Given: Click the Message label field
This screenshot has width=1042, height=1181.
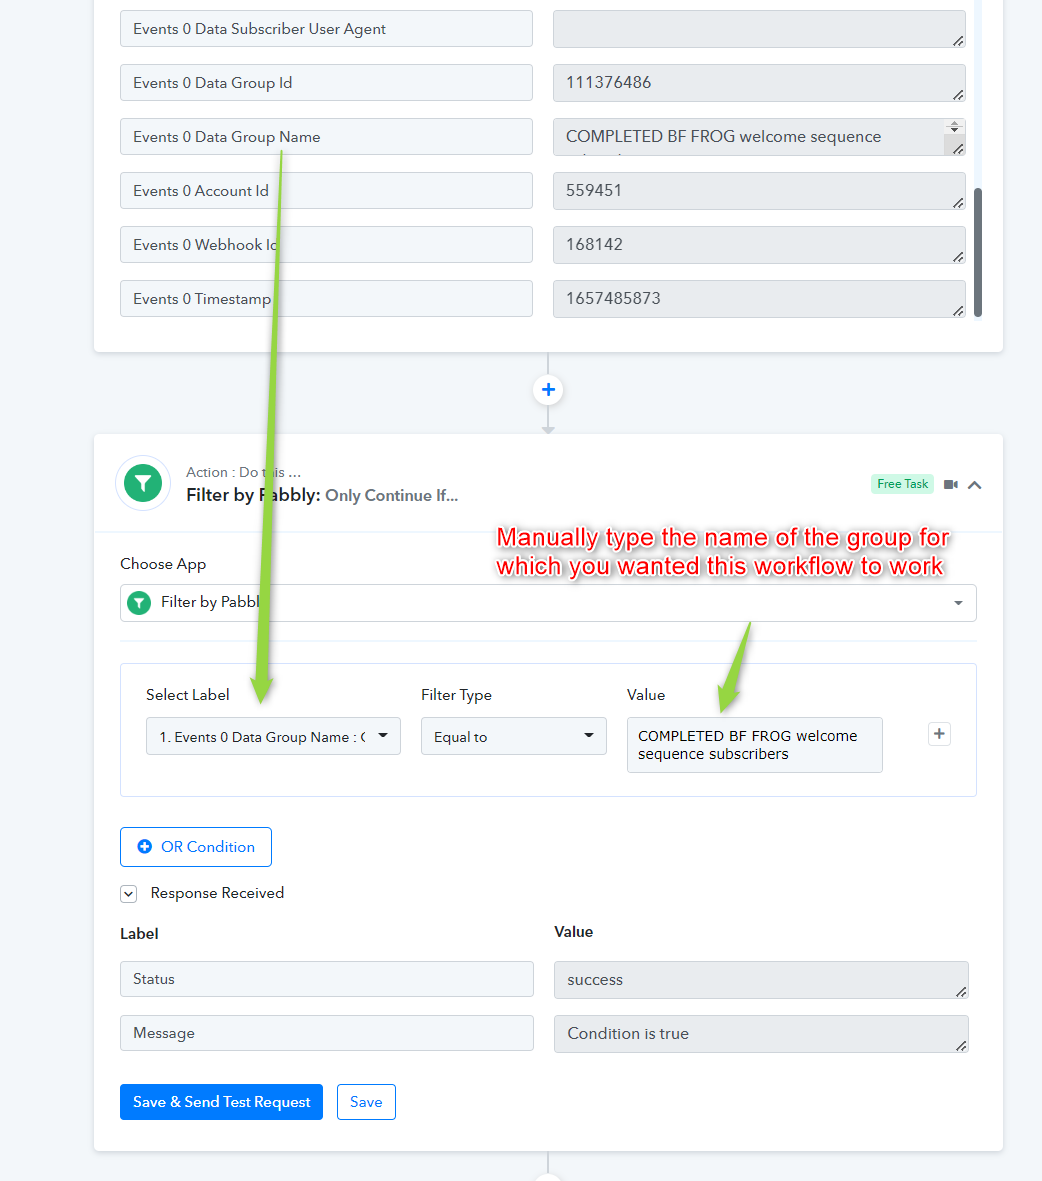Looking at the screenshot, I should [x=326, y=1033].
